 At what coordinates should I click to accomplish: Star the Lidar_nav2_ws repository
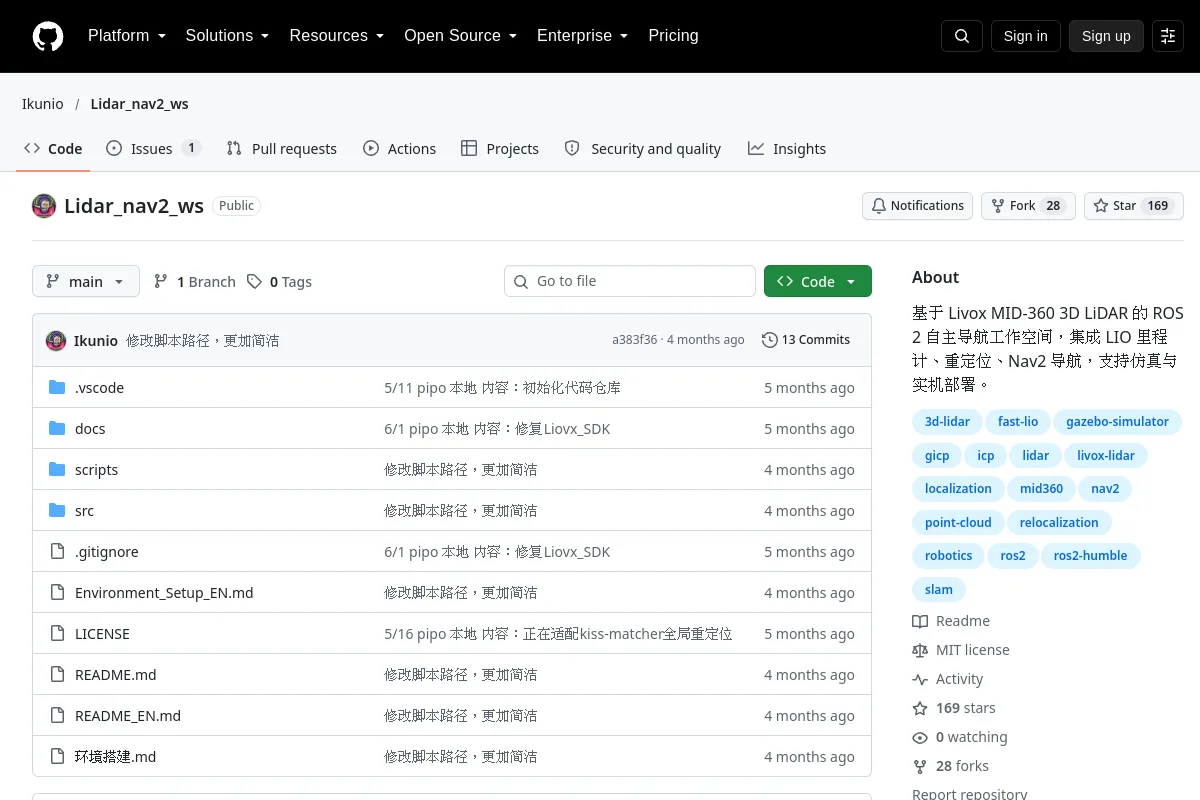tap(1134, 206)
